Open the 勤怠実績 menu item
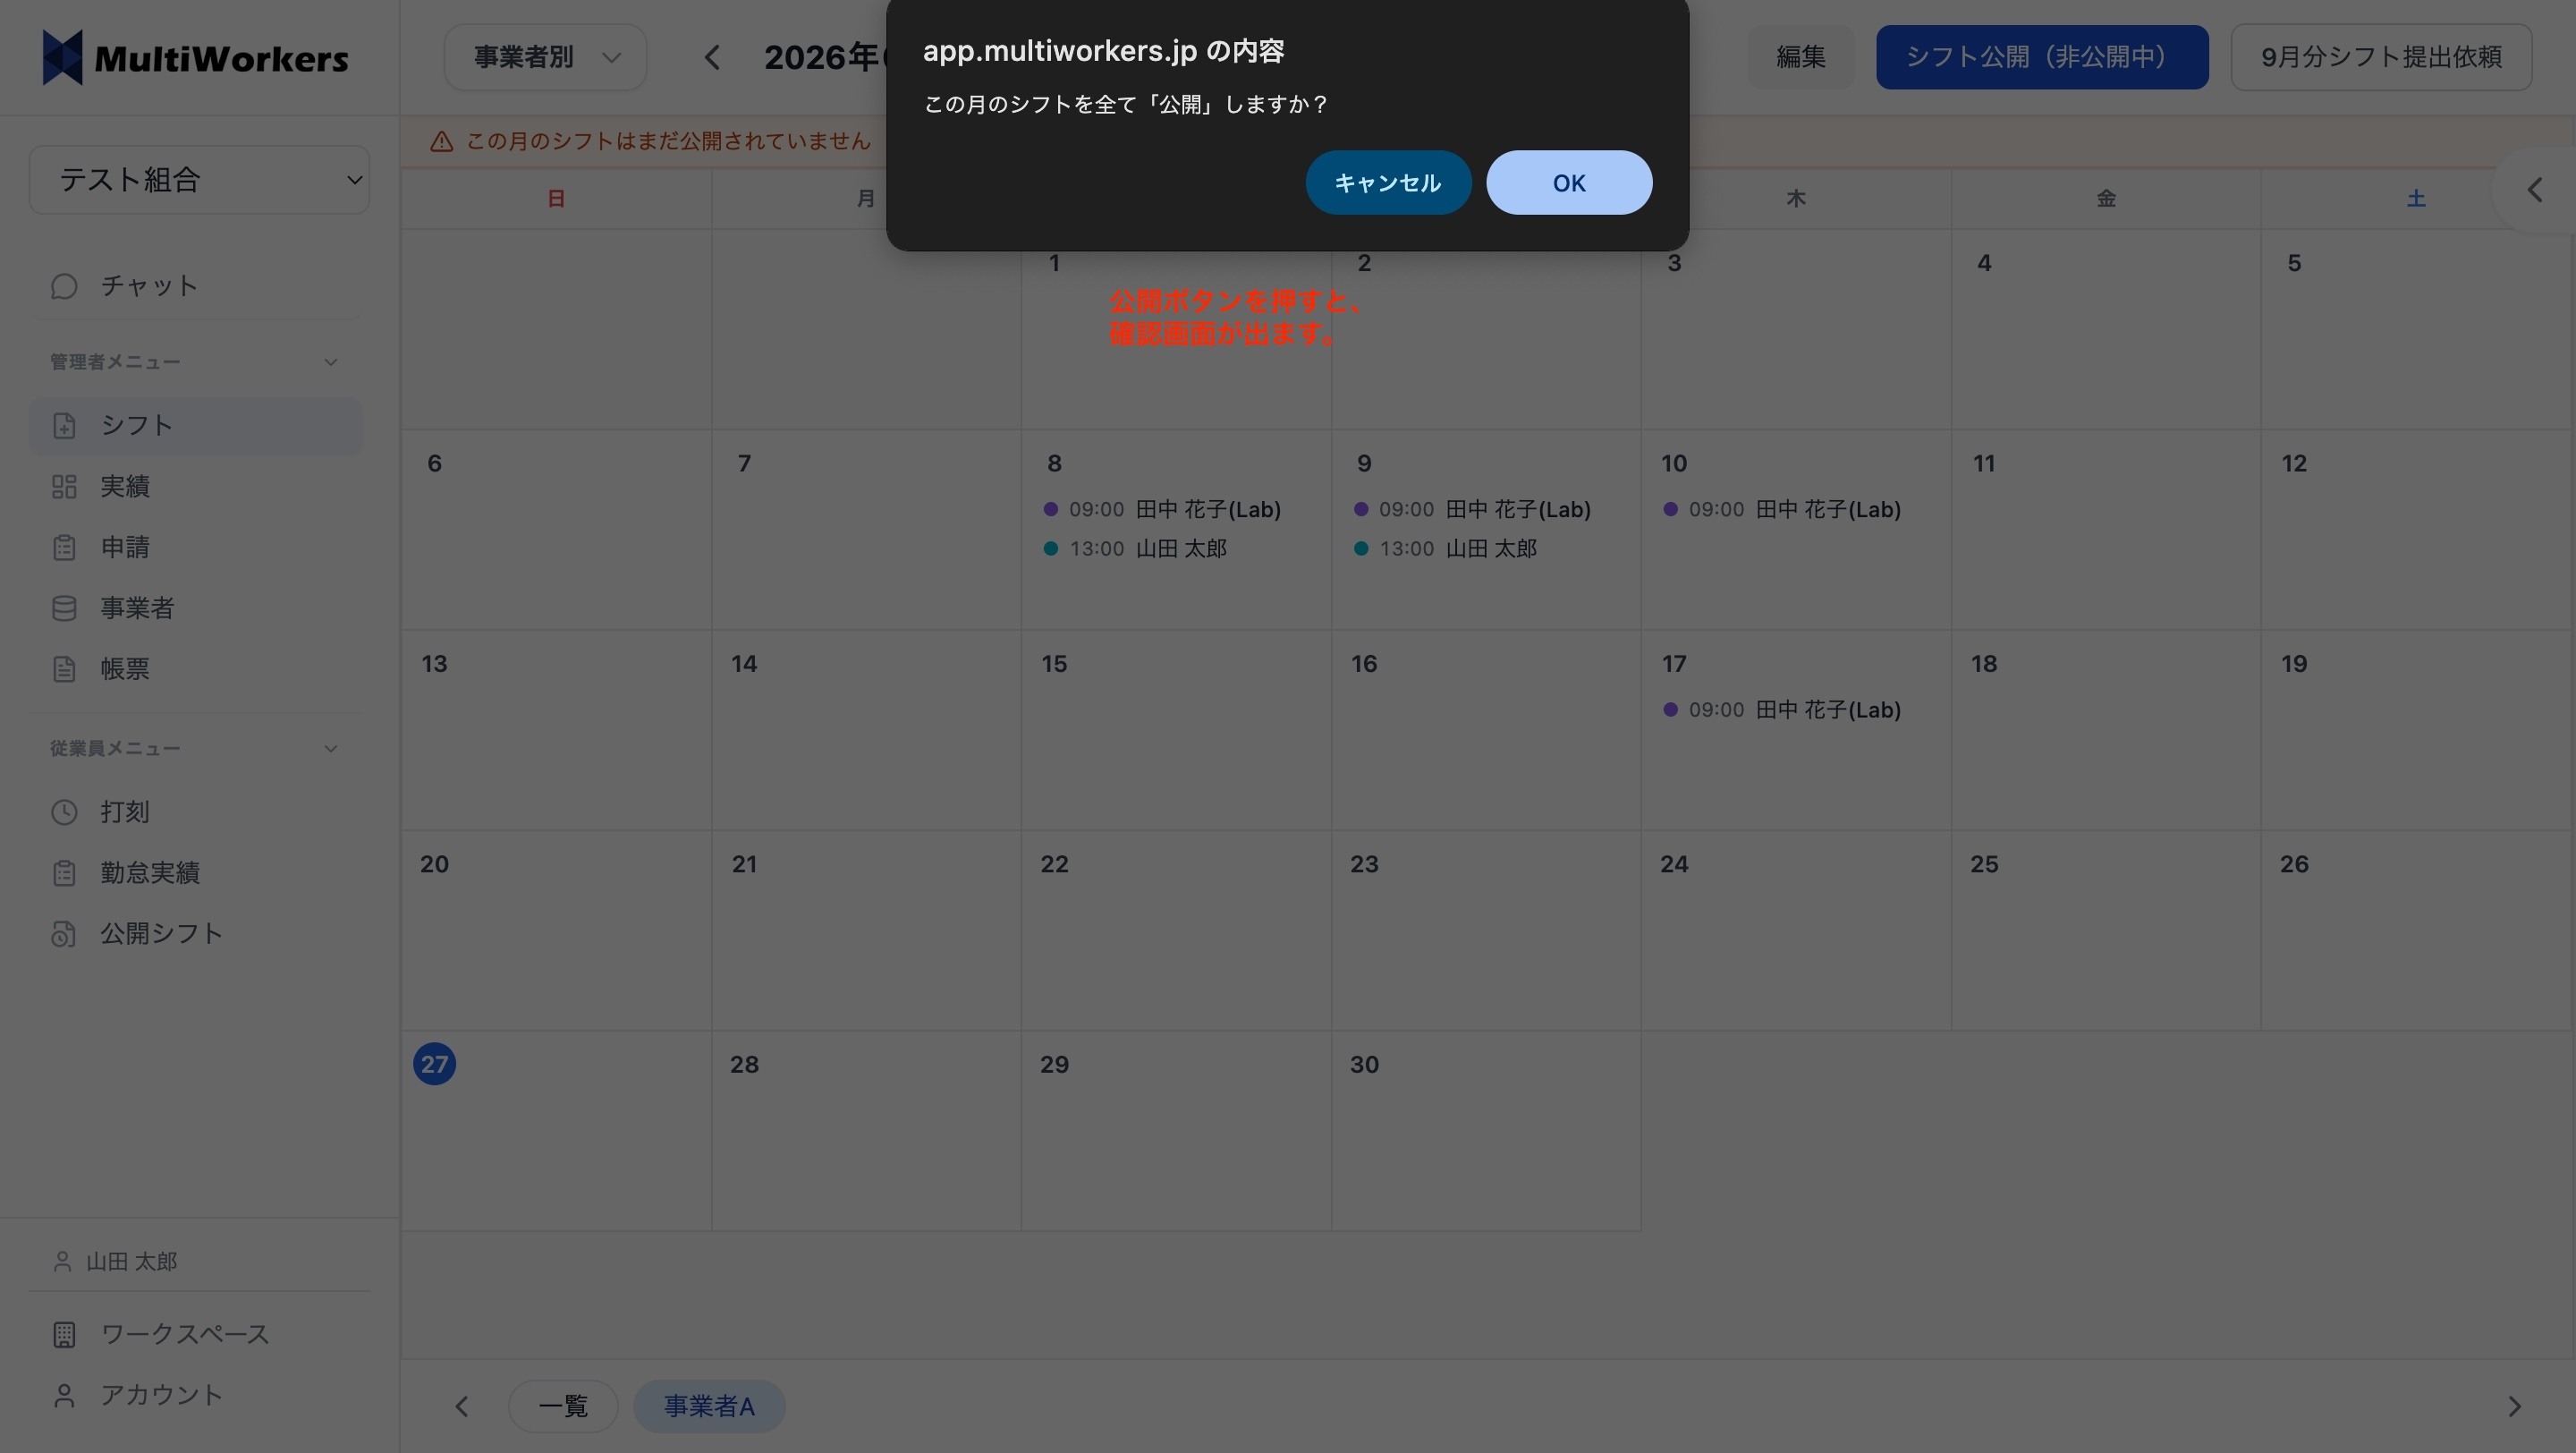 pos(196,873)
